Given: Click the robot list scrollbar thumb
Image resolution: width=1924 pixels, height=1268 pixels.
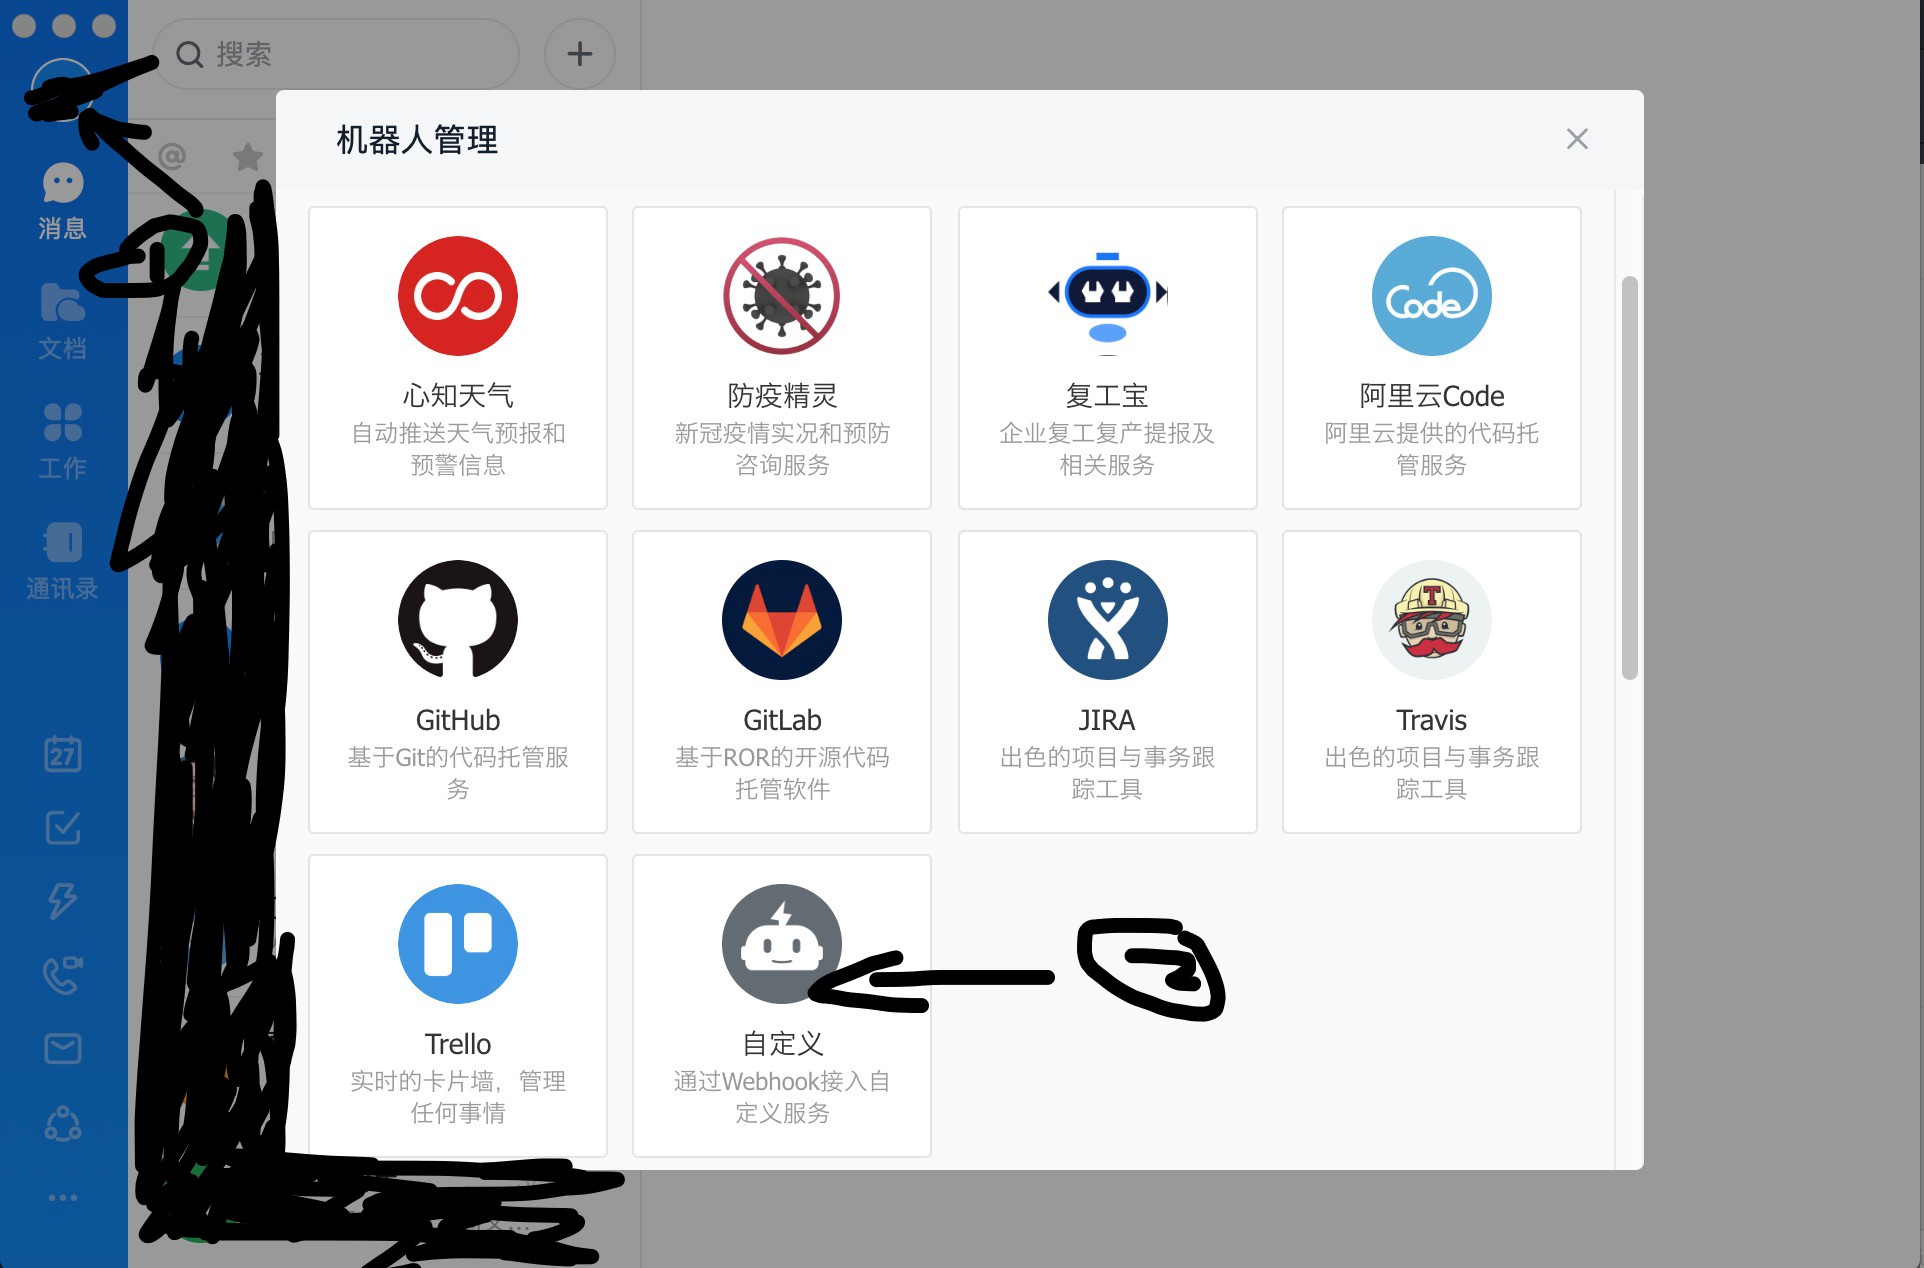Looking at the screenshot, I should [1629, 478].
